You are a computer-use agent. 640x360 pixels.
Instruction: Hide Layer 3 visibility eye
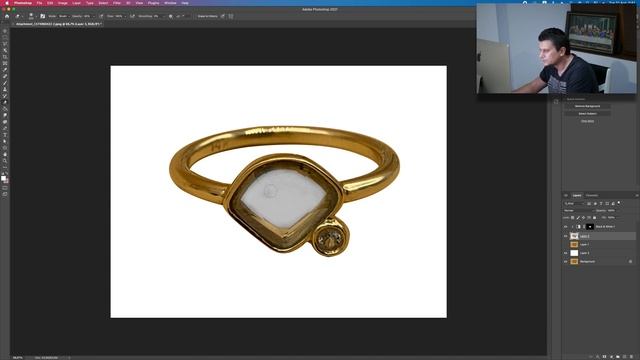pos(566,253)
